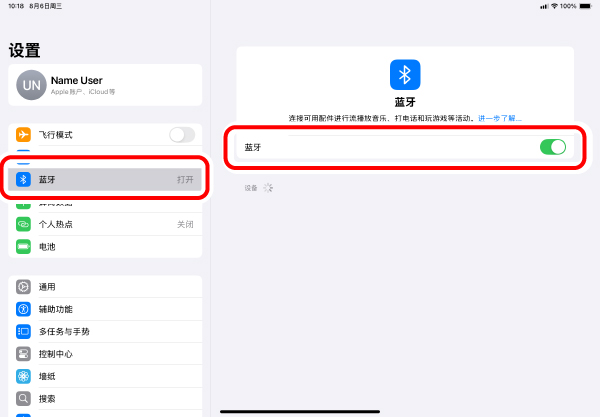
Task: Open Personal Hotspot (个人热点) icon
Action: [24, 224]
